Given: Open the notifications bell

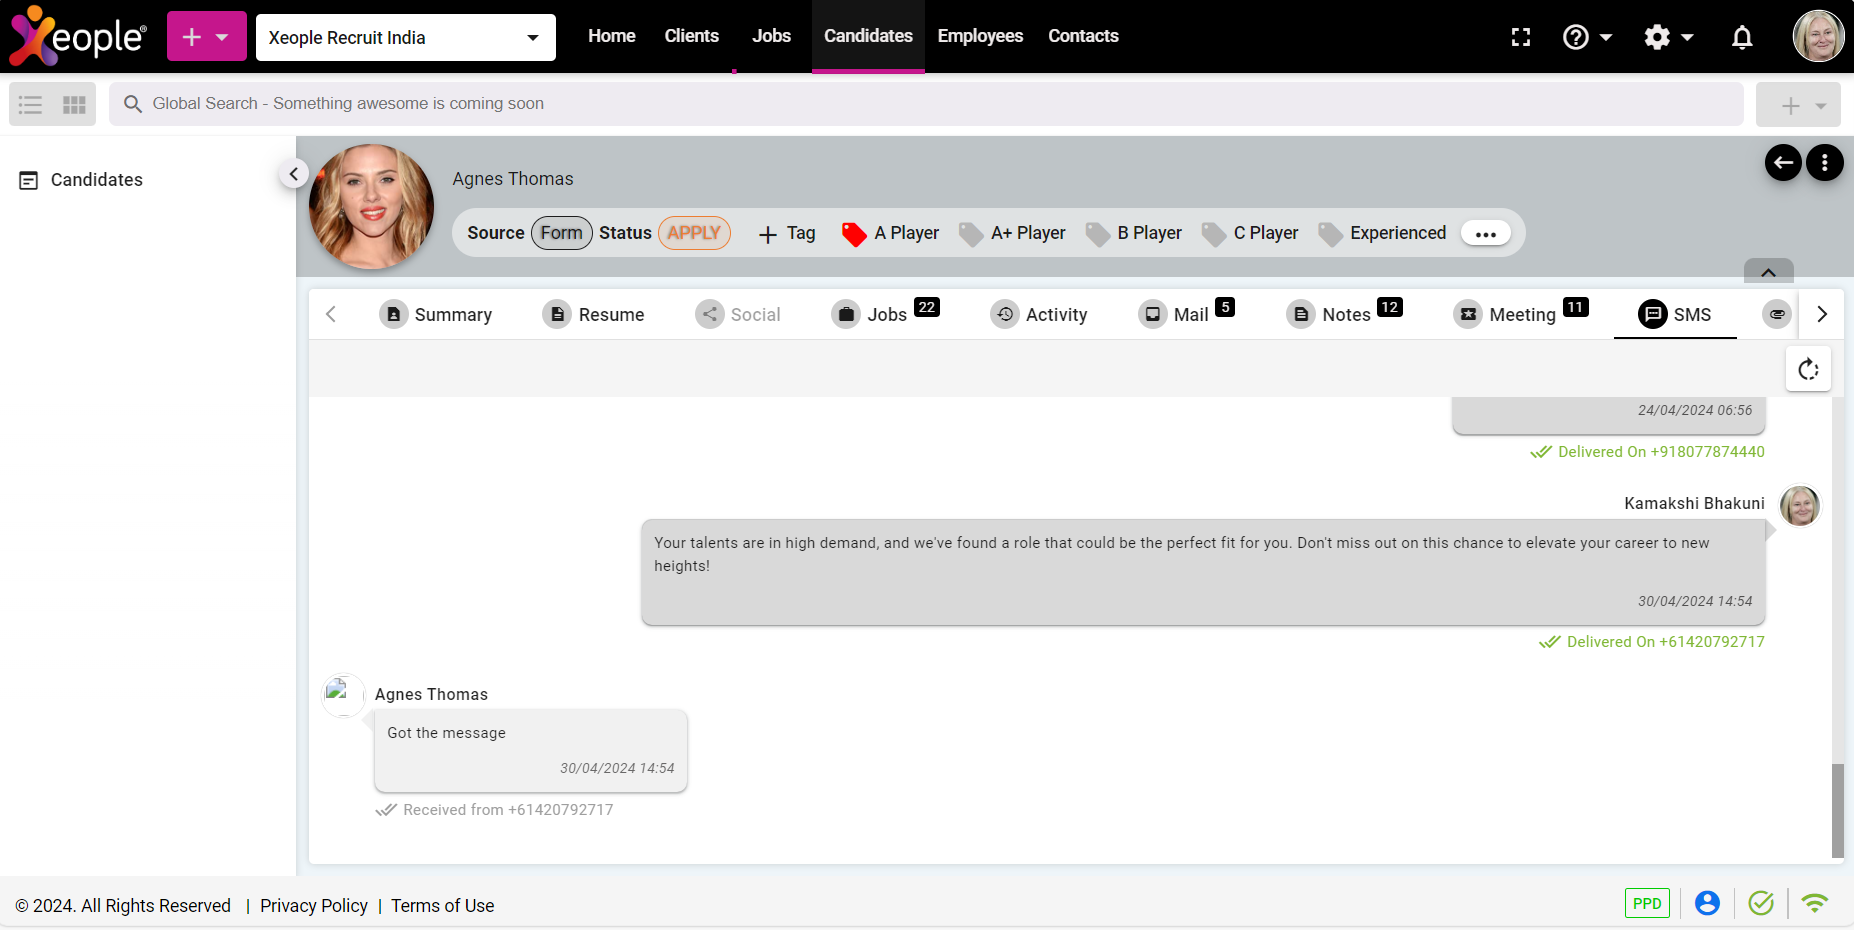Looking at the screenshot, I should pyautogui.click(x=1742, y=37).
